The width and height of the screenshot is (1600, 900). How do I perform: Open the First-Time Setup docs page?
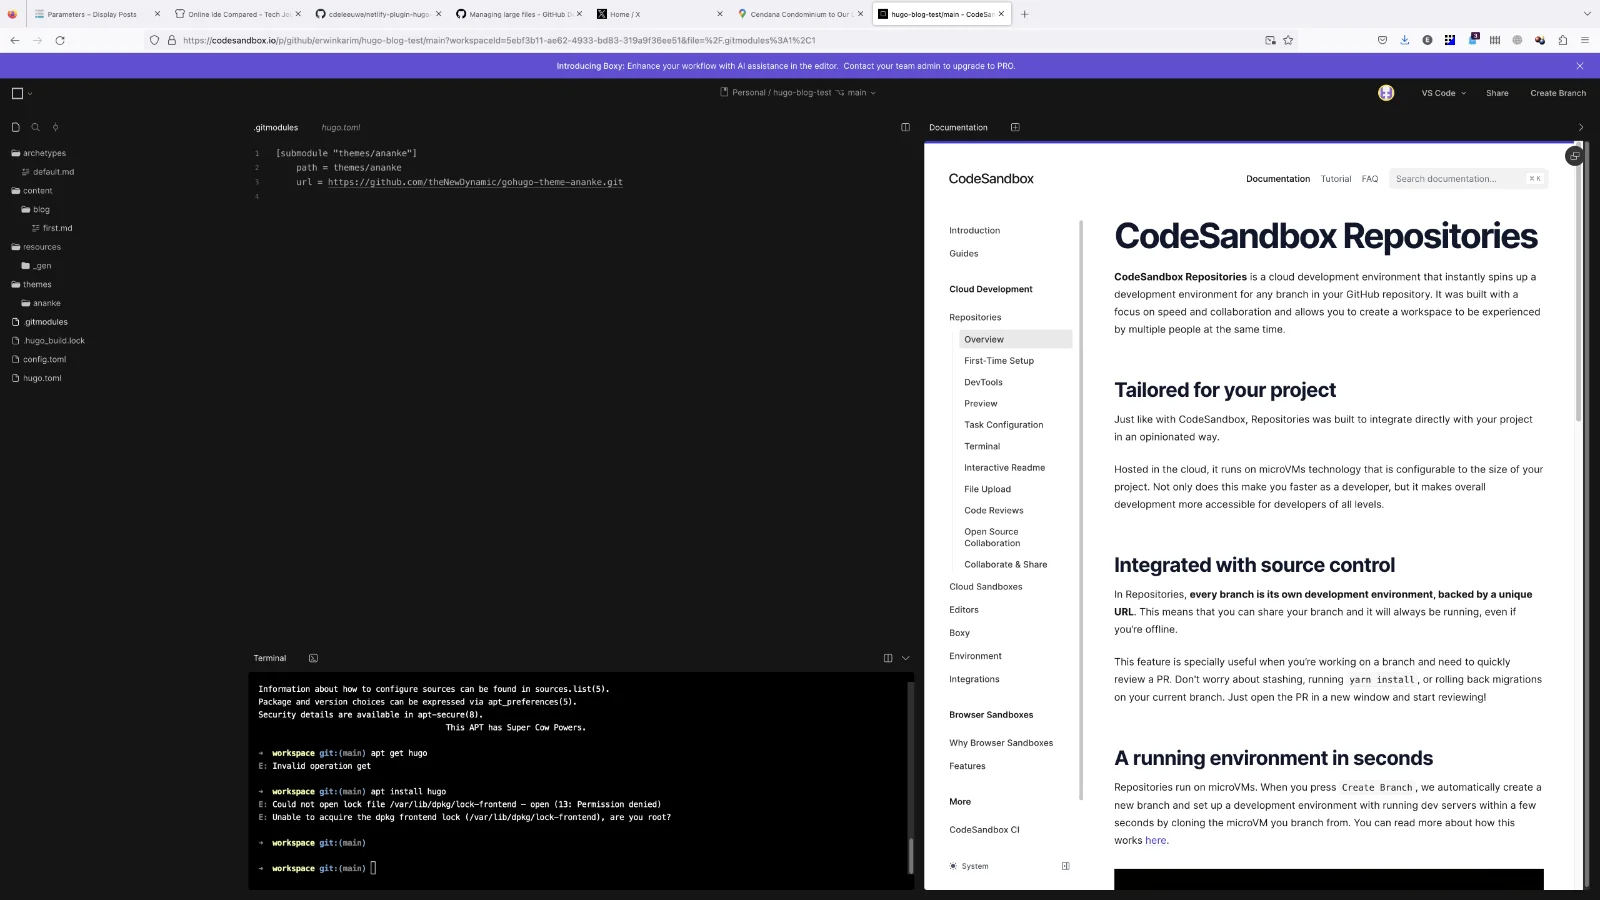[999, 361]
